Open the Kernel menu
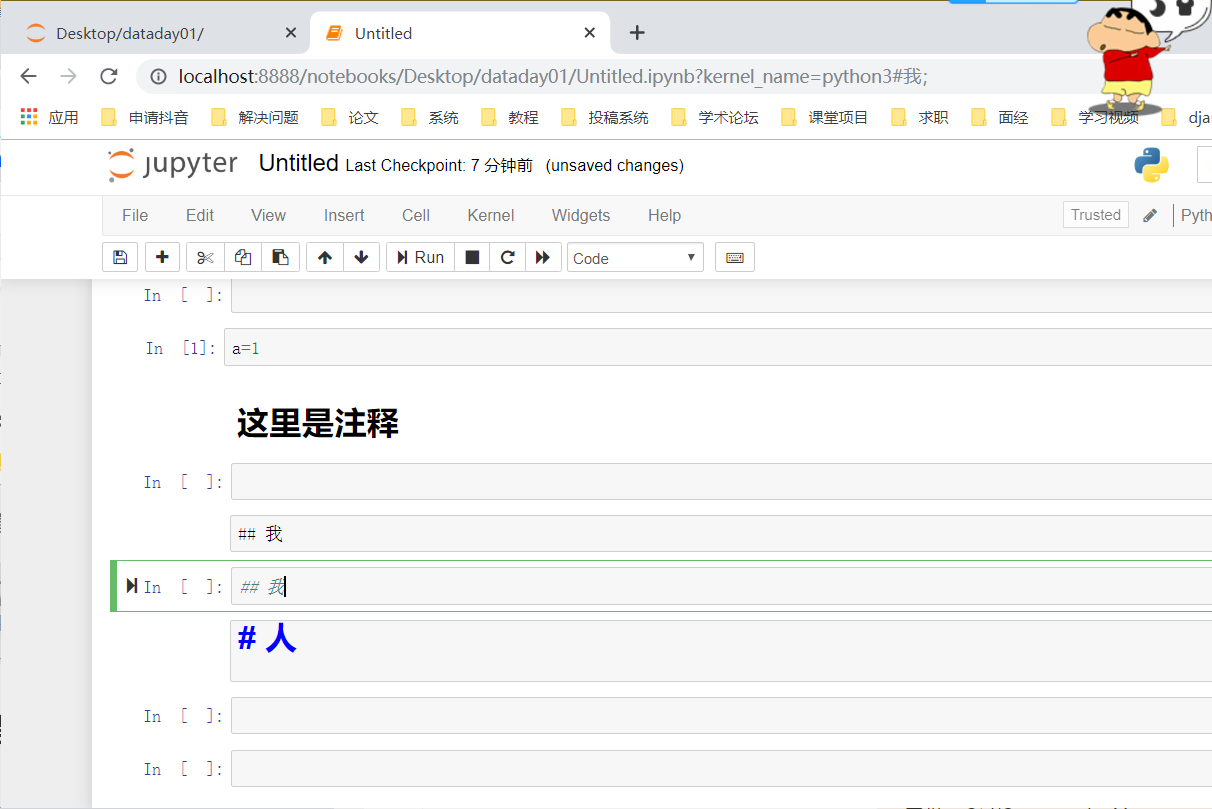 pos(490,215)
